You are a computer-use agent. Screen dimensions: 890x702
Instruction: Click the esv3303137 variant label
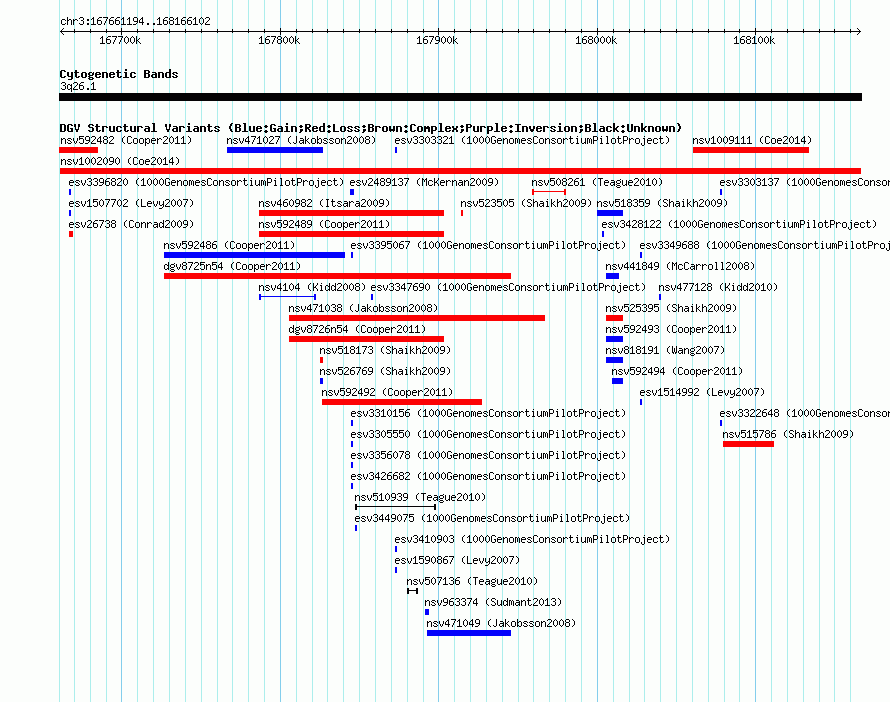804,182
